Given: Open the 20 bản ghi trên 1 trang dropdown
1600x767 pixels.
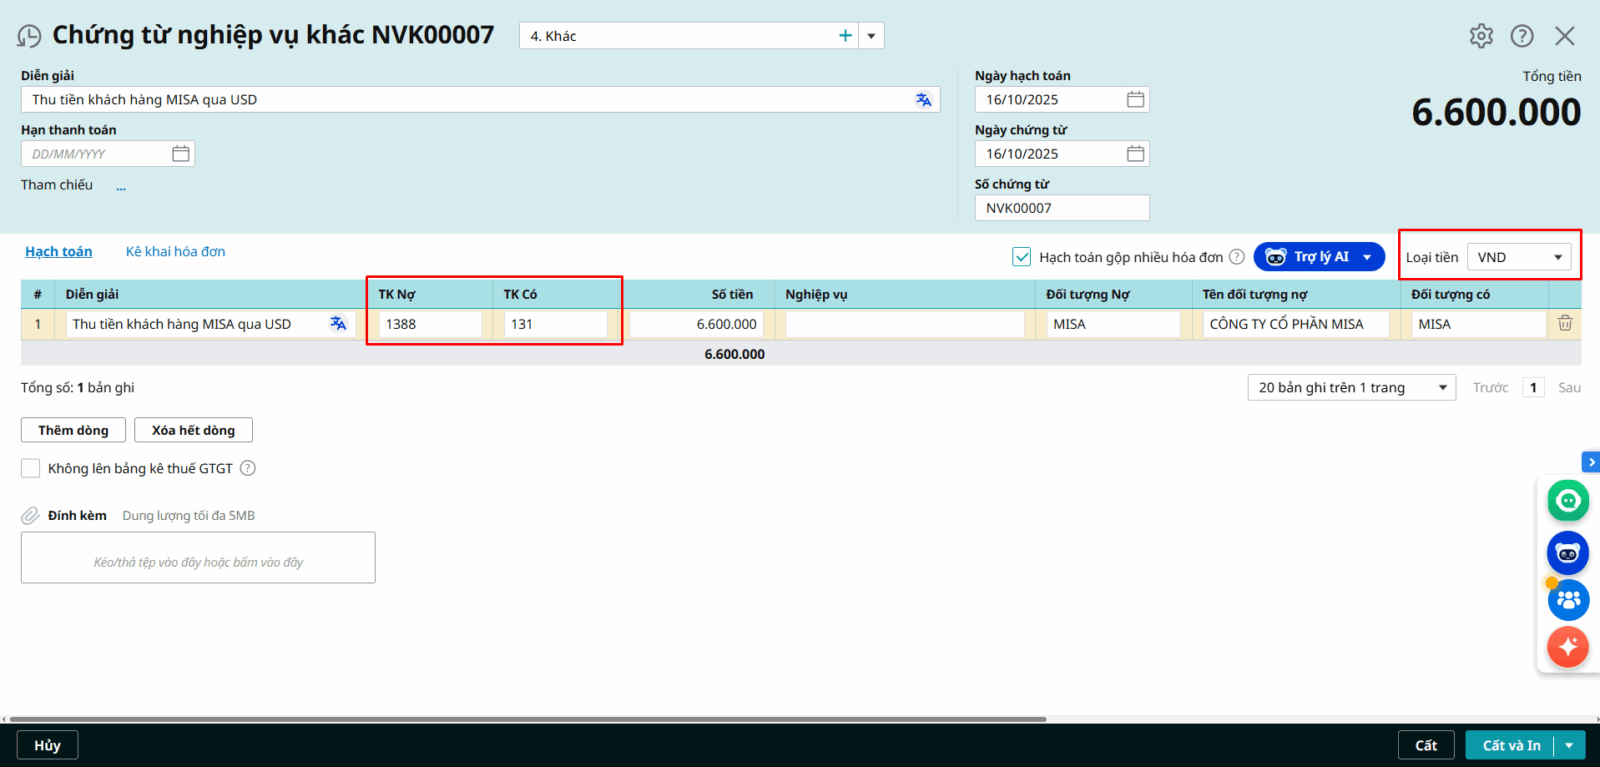Looking at the screenshot, I should [1351, 388].
